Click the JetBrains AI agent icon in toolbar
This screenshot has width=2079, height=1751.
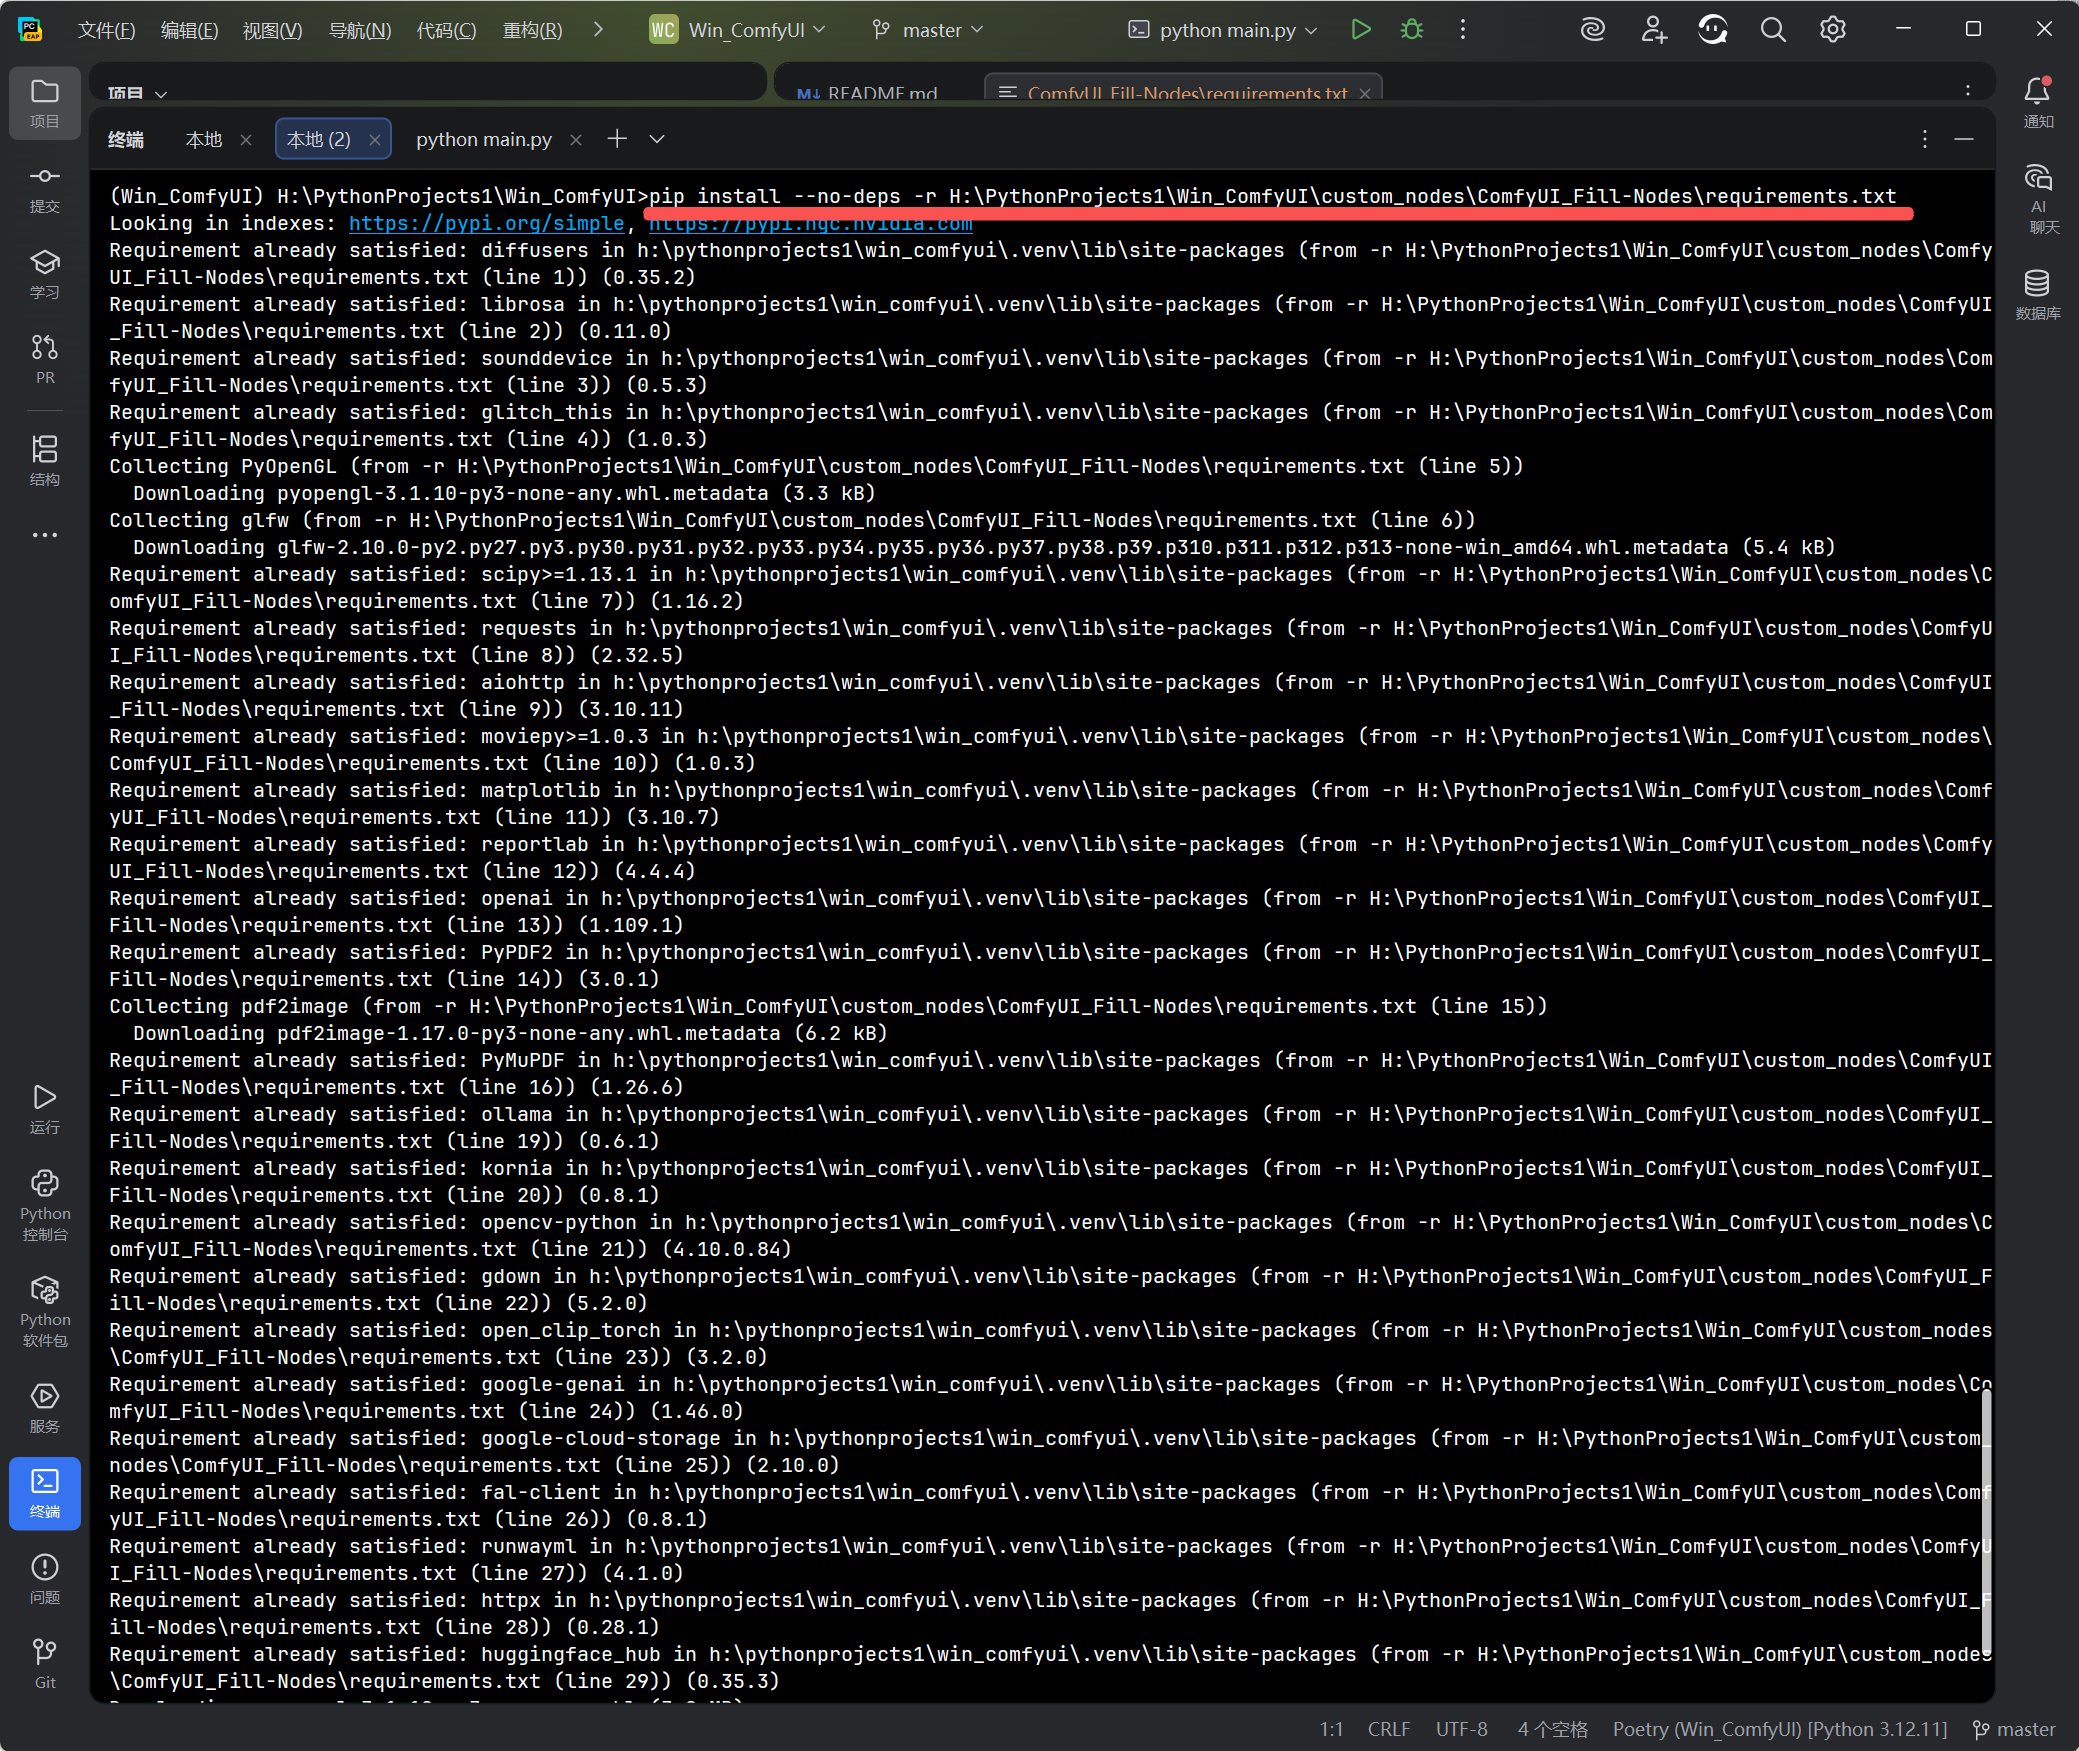click(x=1713, y=30)
